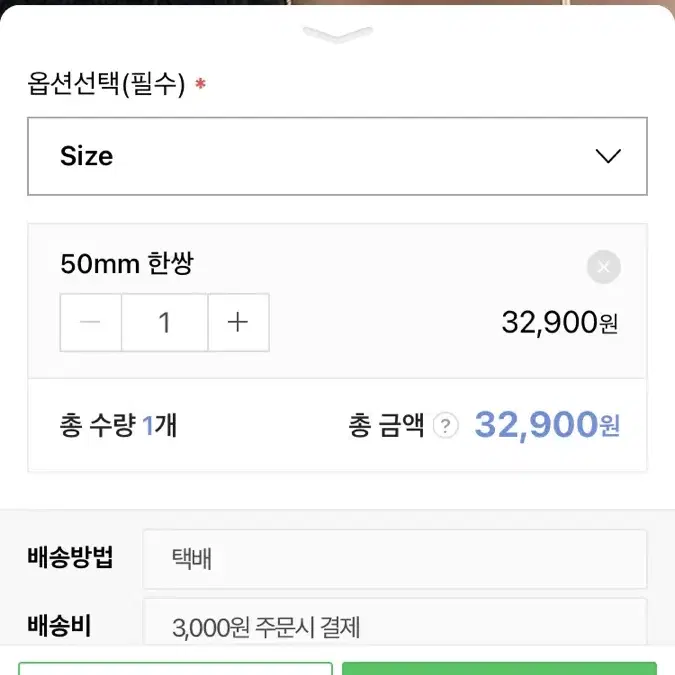Collapse the option sheet with top chevron handle
The width and height of the screenshot is (675, 675).
point(338,34)
